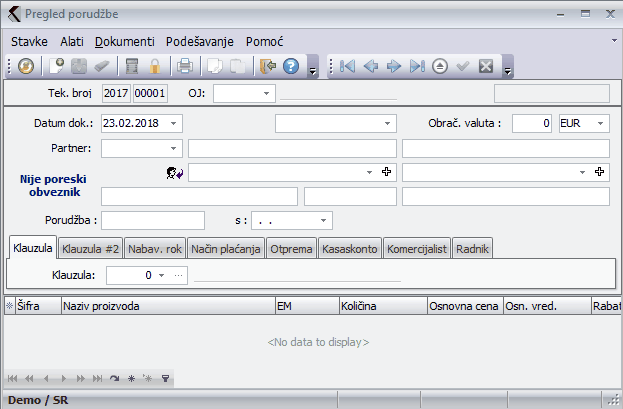Image resolution: width=623 pixels, height=409 pixels.
Task: Click the new document icon
Action: click(59, 67)
